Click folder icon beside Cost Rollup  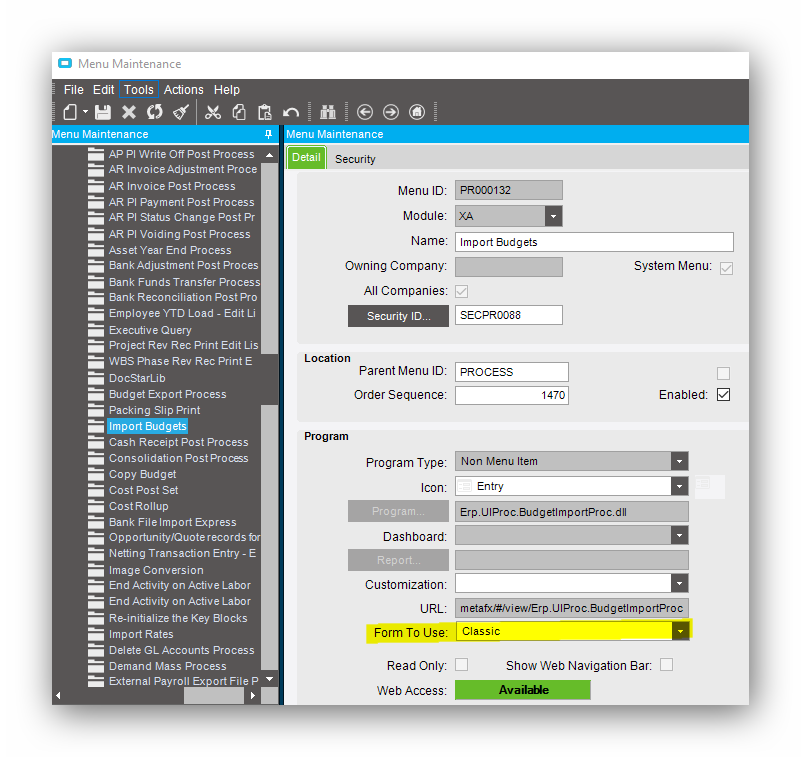96,507
